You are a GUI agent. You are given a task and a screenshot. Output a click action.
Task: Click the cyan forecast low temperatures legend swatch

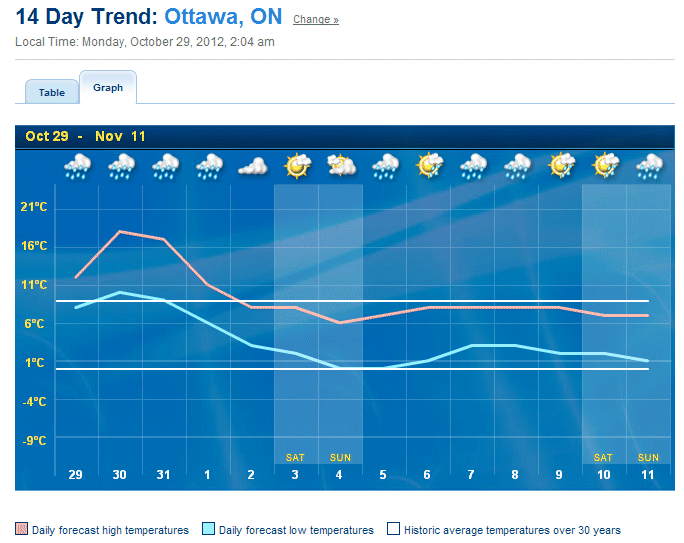(x=209, y=529)
